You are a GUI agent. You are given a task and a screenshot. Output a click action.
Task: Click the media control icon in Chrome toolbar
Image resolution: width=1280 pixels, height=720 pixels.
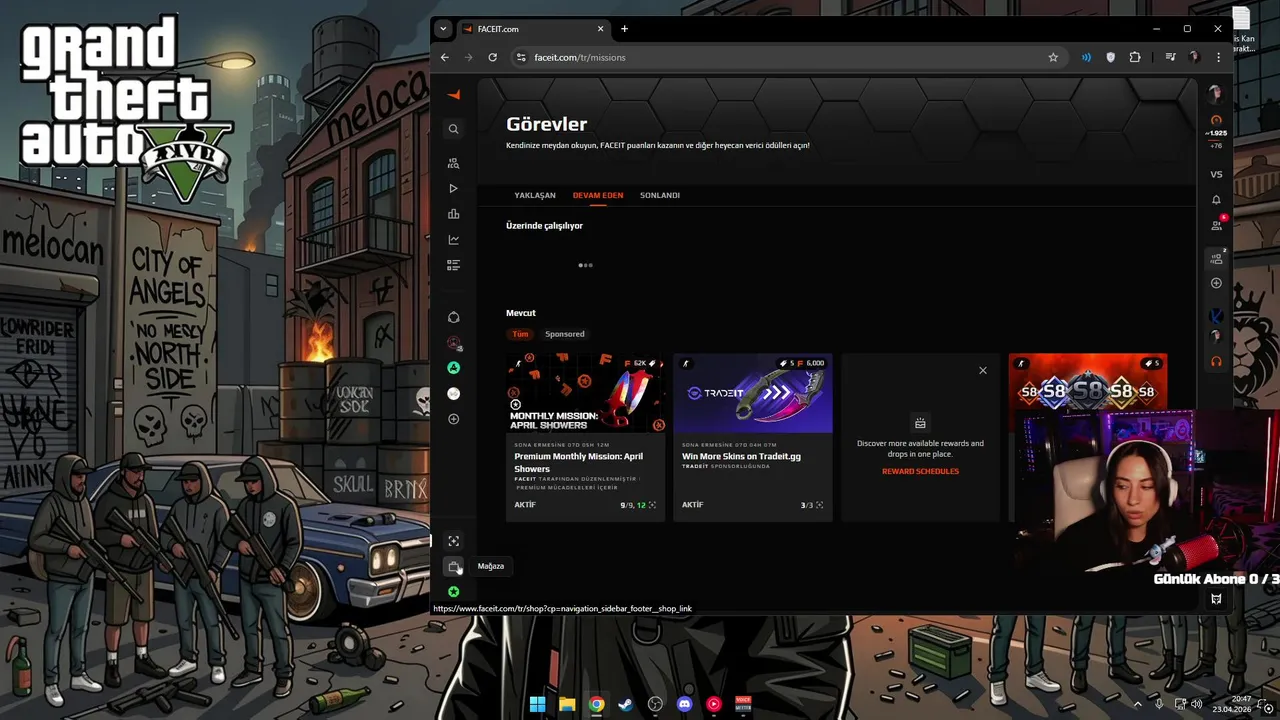click(x=1170, y=57)
